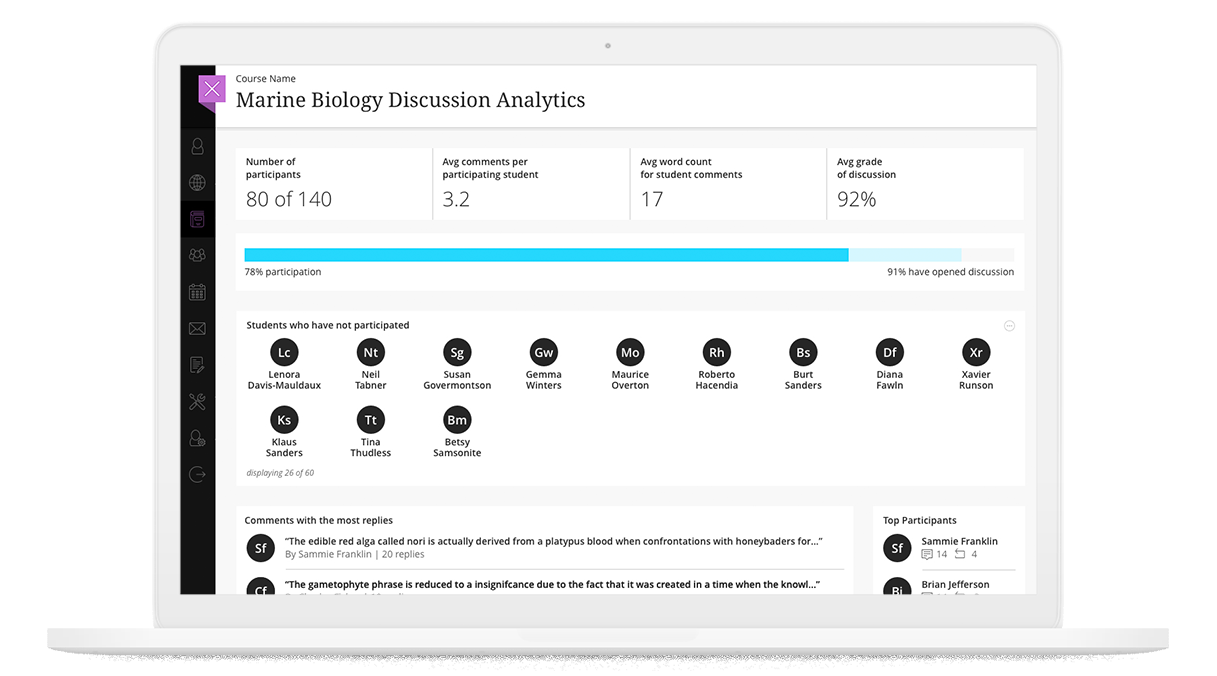
Task: Open the user settings icon in the sidebar
Action: 197,439
